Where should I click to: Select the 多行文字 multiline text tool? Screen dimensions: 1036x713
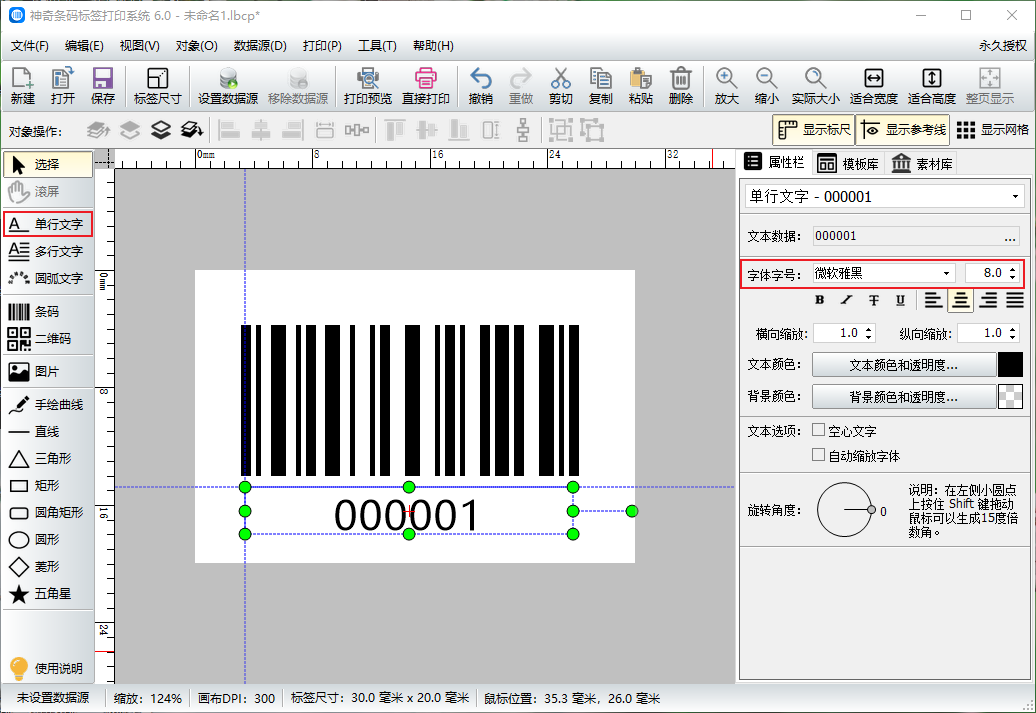tap(48, 251)
